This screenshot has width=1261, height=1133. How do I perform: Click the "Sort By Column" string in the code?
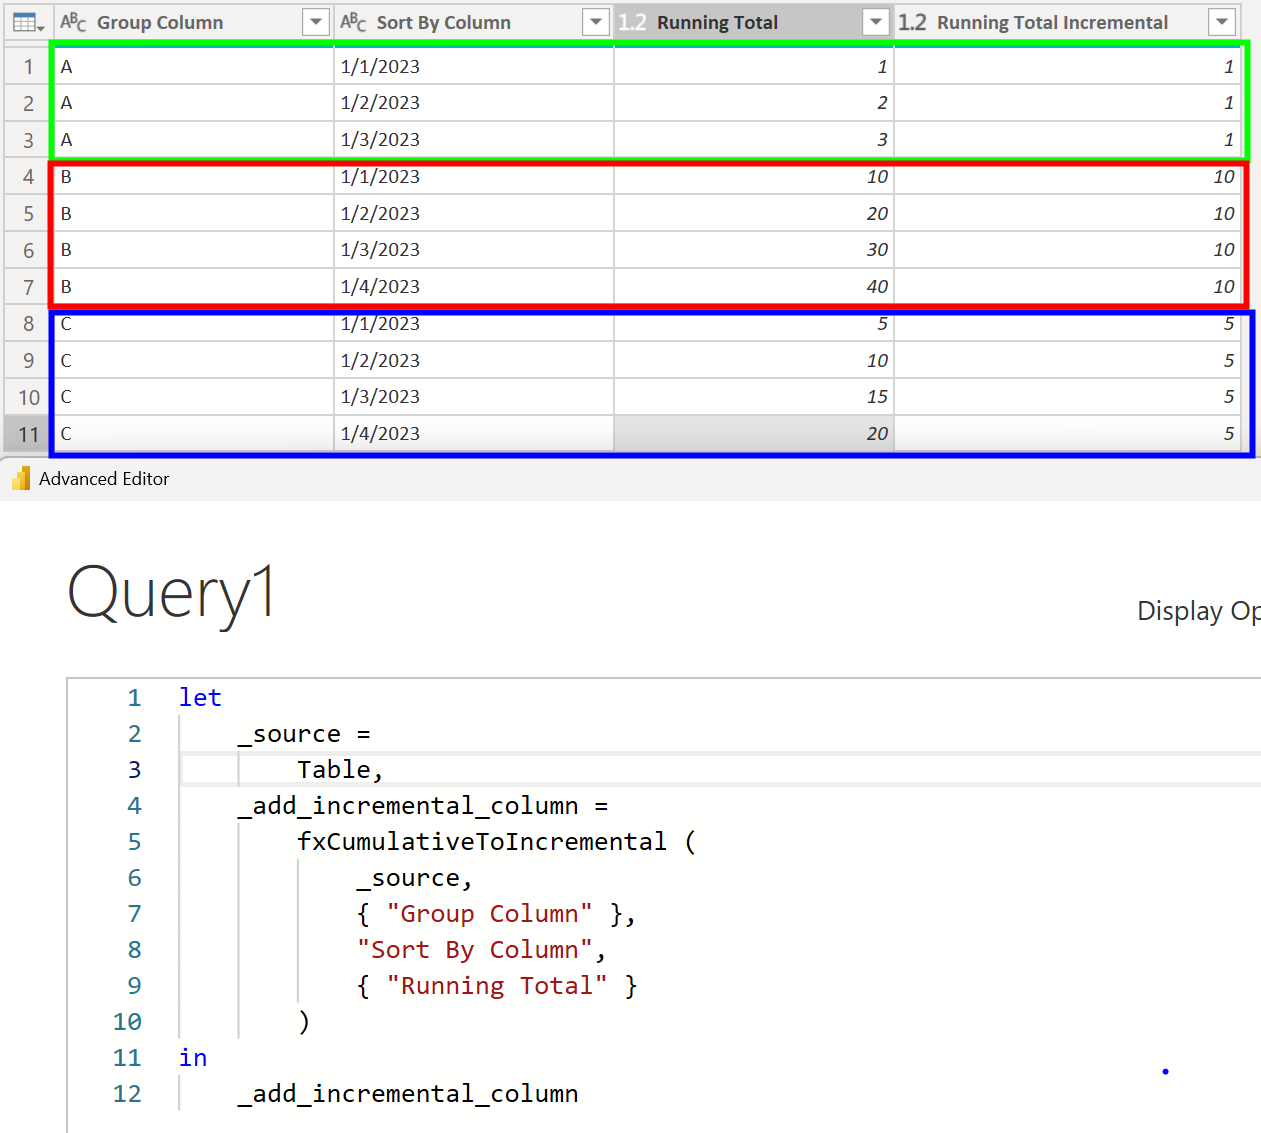(x=475, y=950)
